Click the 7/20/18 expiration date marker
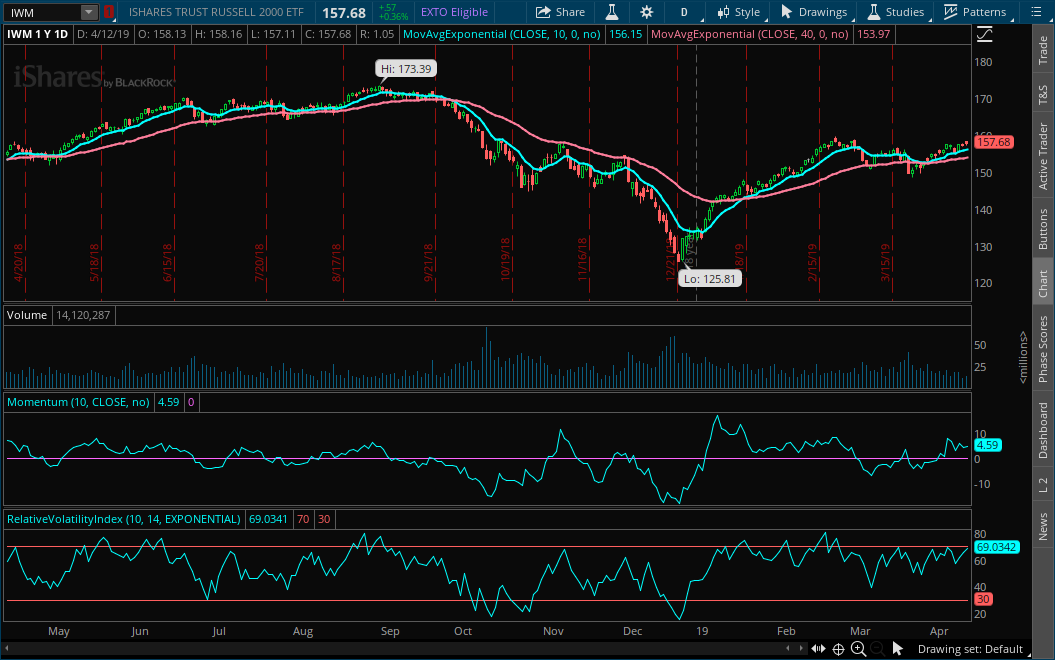 pyautogui.click(x=259, y=262)
